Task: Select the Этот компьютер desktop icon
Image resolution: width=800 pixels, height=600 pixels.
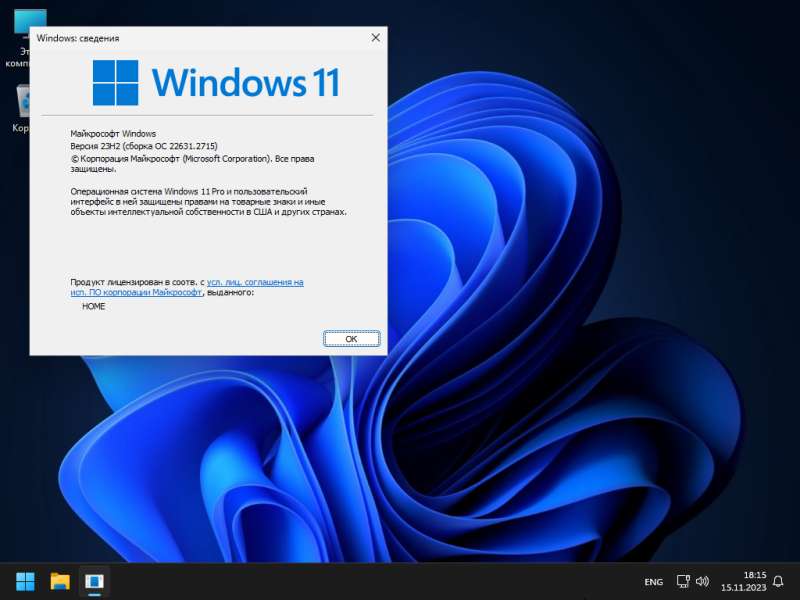Action: (x=17, y=38)
